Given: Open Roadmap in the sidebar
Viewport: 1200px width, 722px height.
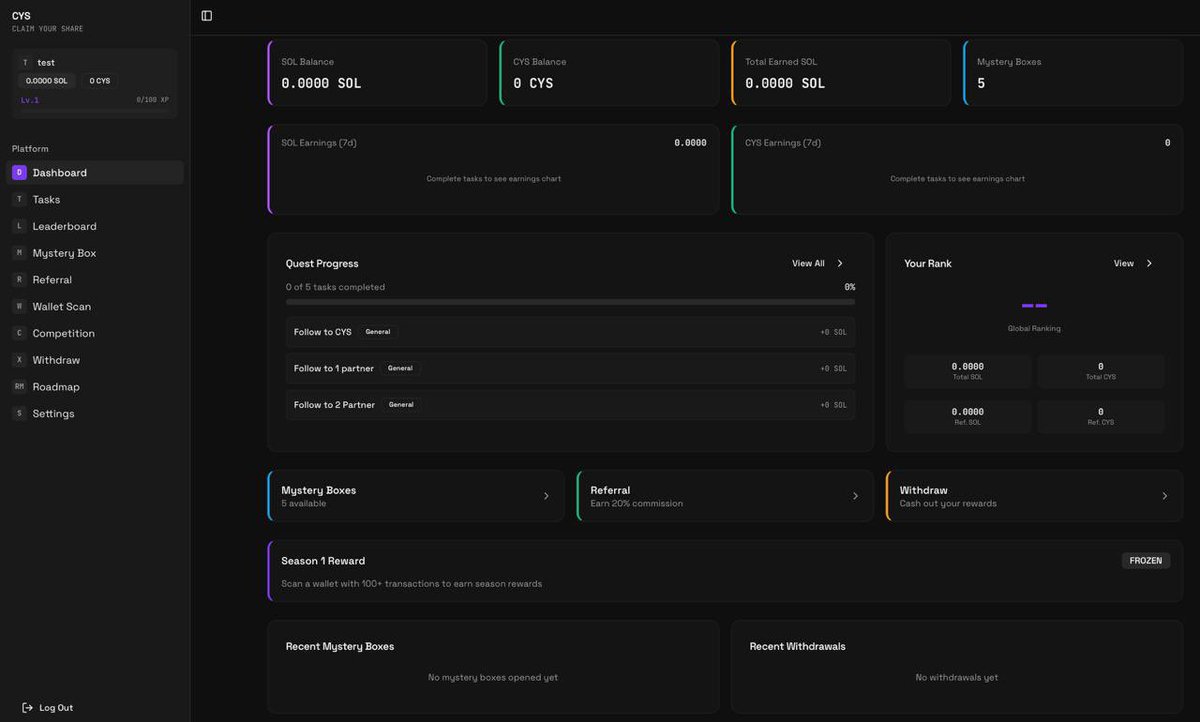Looking at the screenshot, I should tap(95, 387).
